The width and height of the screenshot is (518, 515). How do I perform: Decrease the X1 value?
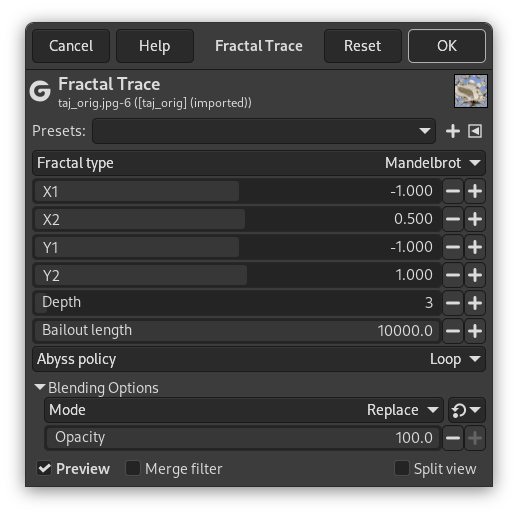[453, 191]
